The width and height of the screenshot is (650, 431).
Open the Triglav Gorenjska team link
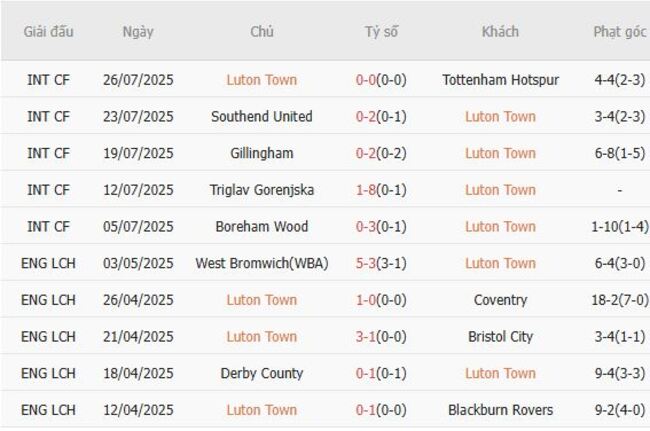coord(261,190)
